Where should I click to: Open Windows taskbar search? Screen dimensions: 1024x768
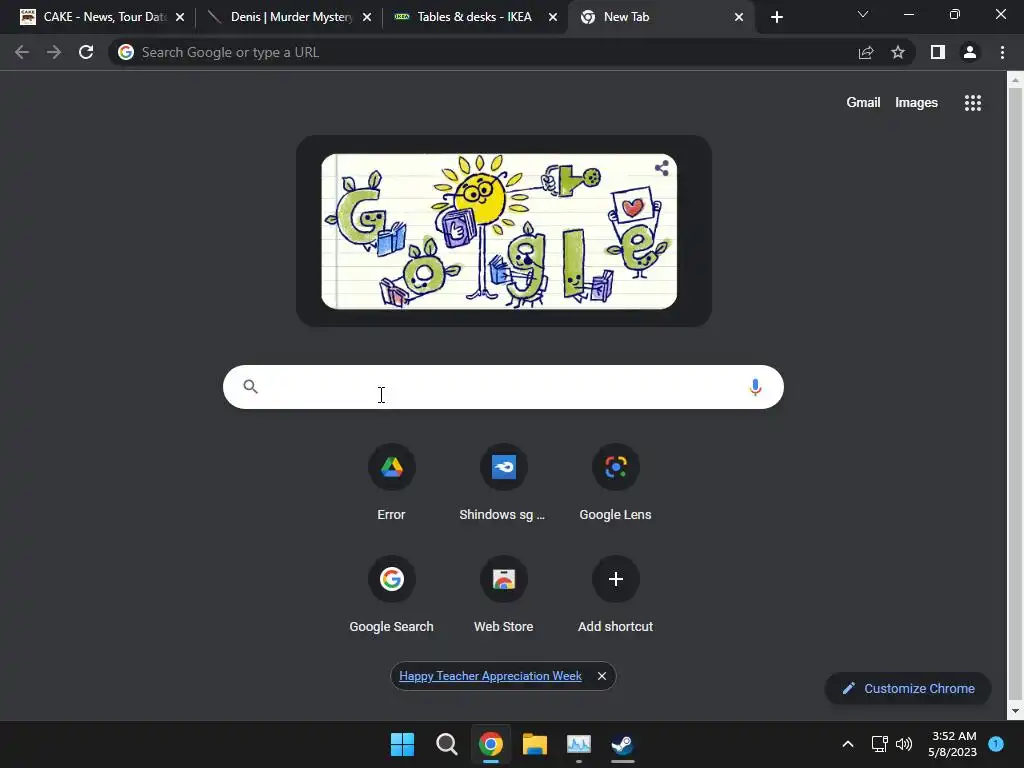[x=447, y=744]
